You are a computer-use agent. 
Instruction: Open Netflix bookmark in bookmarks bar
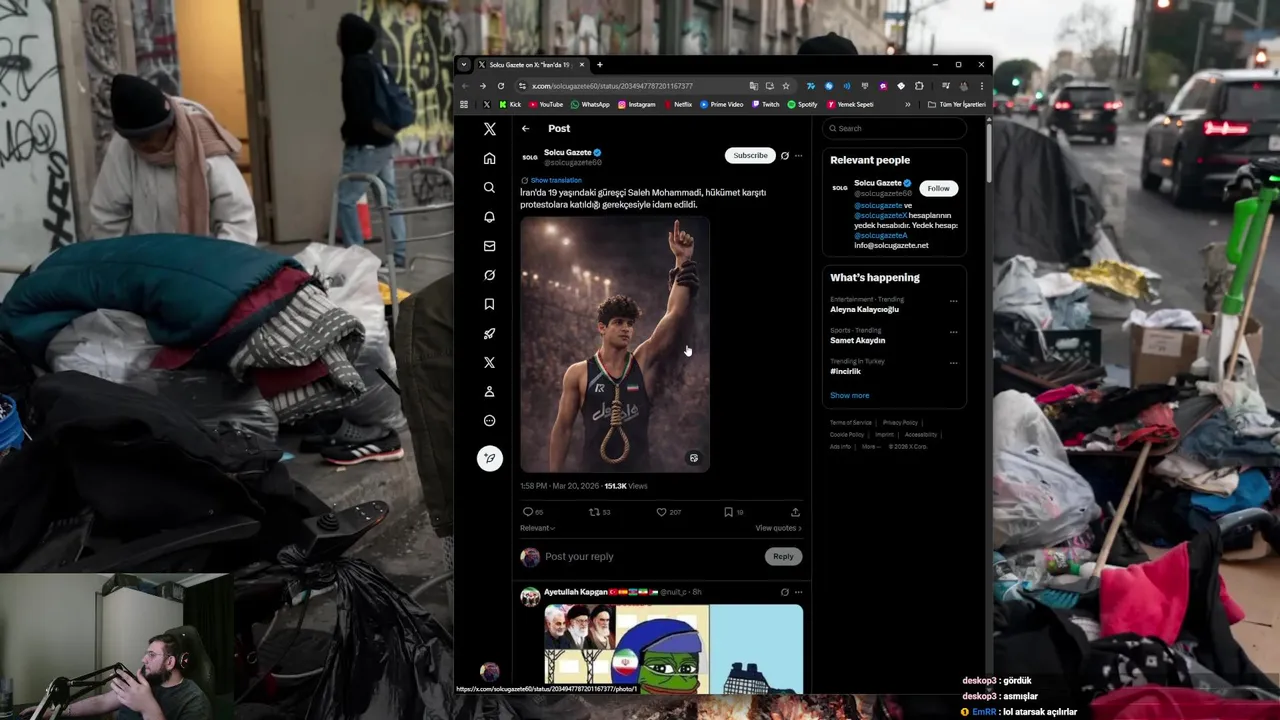[x=678, y=104]
